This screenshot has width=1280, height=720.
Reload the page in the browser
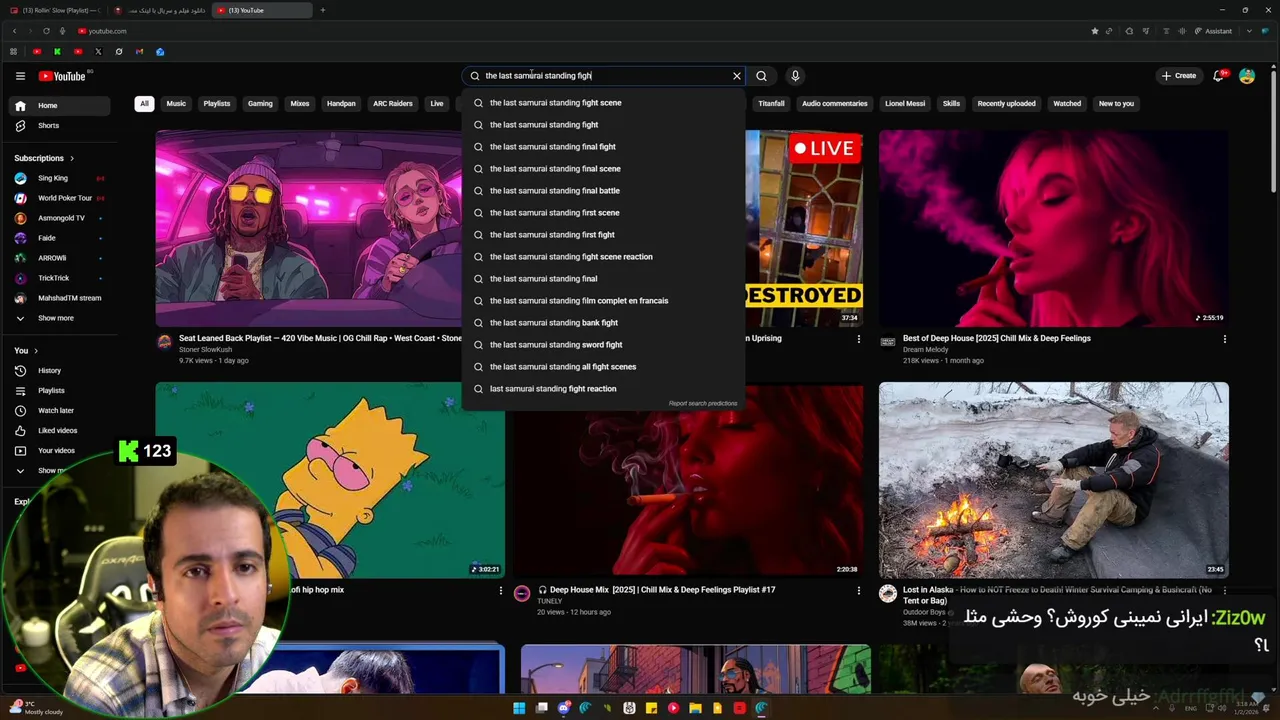pos(46,31)
